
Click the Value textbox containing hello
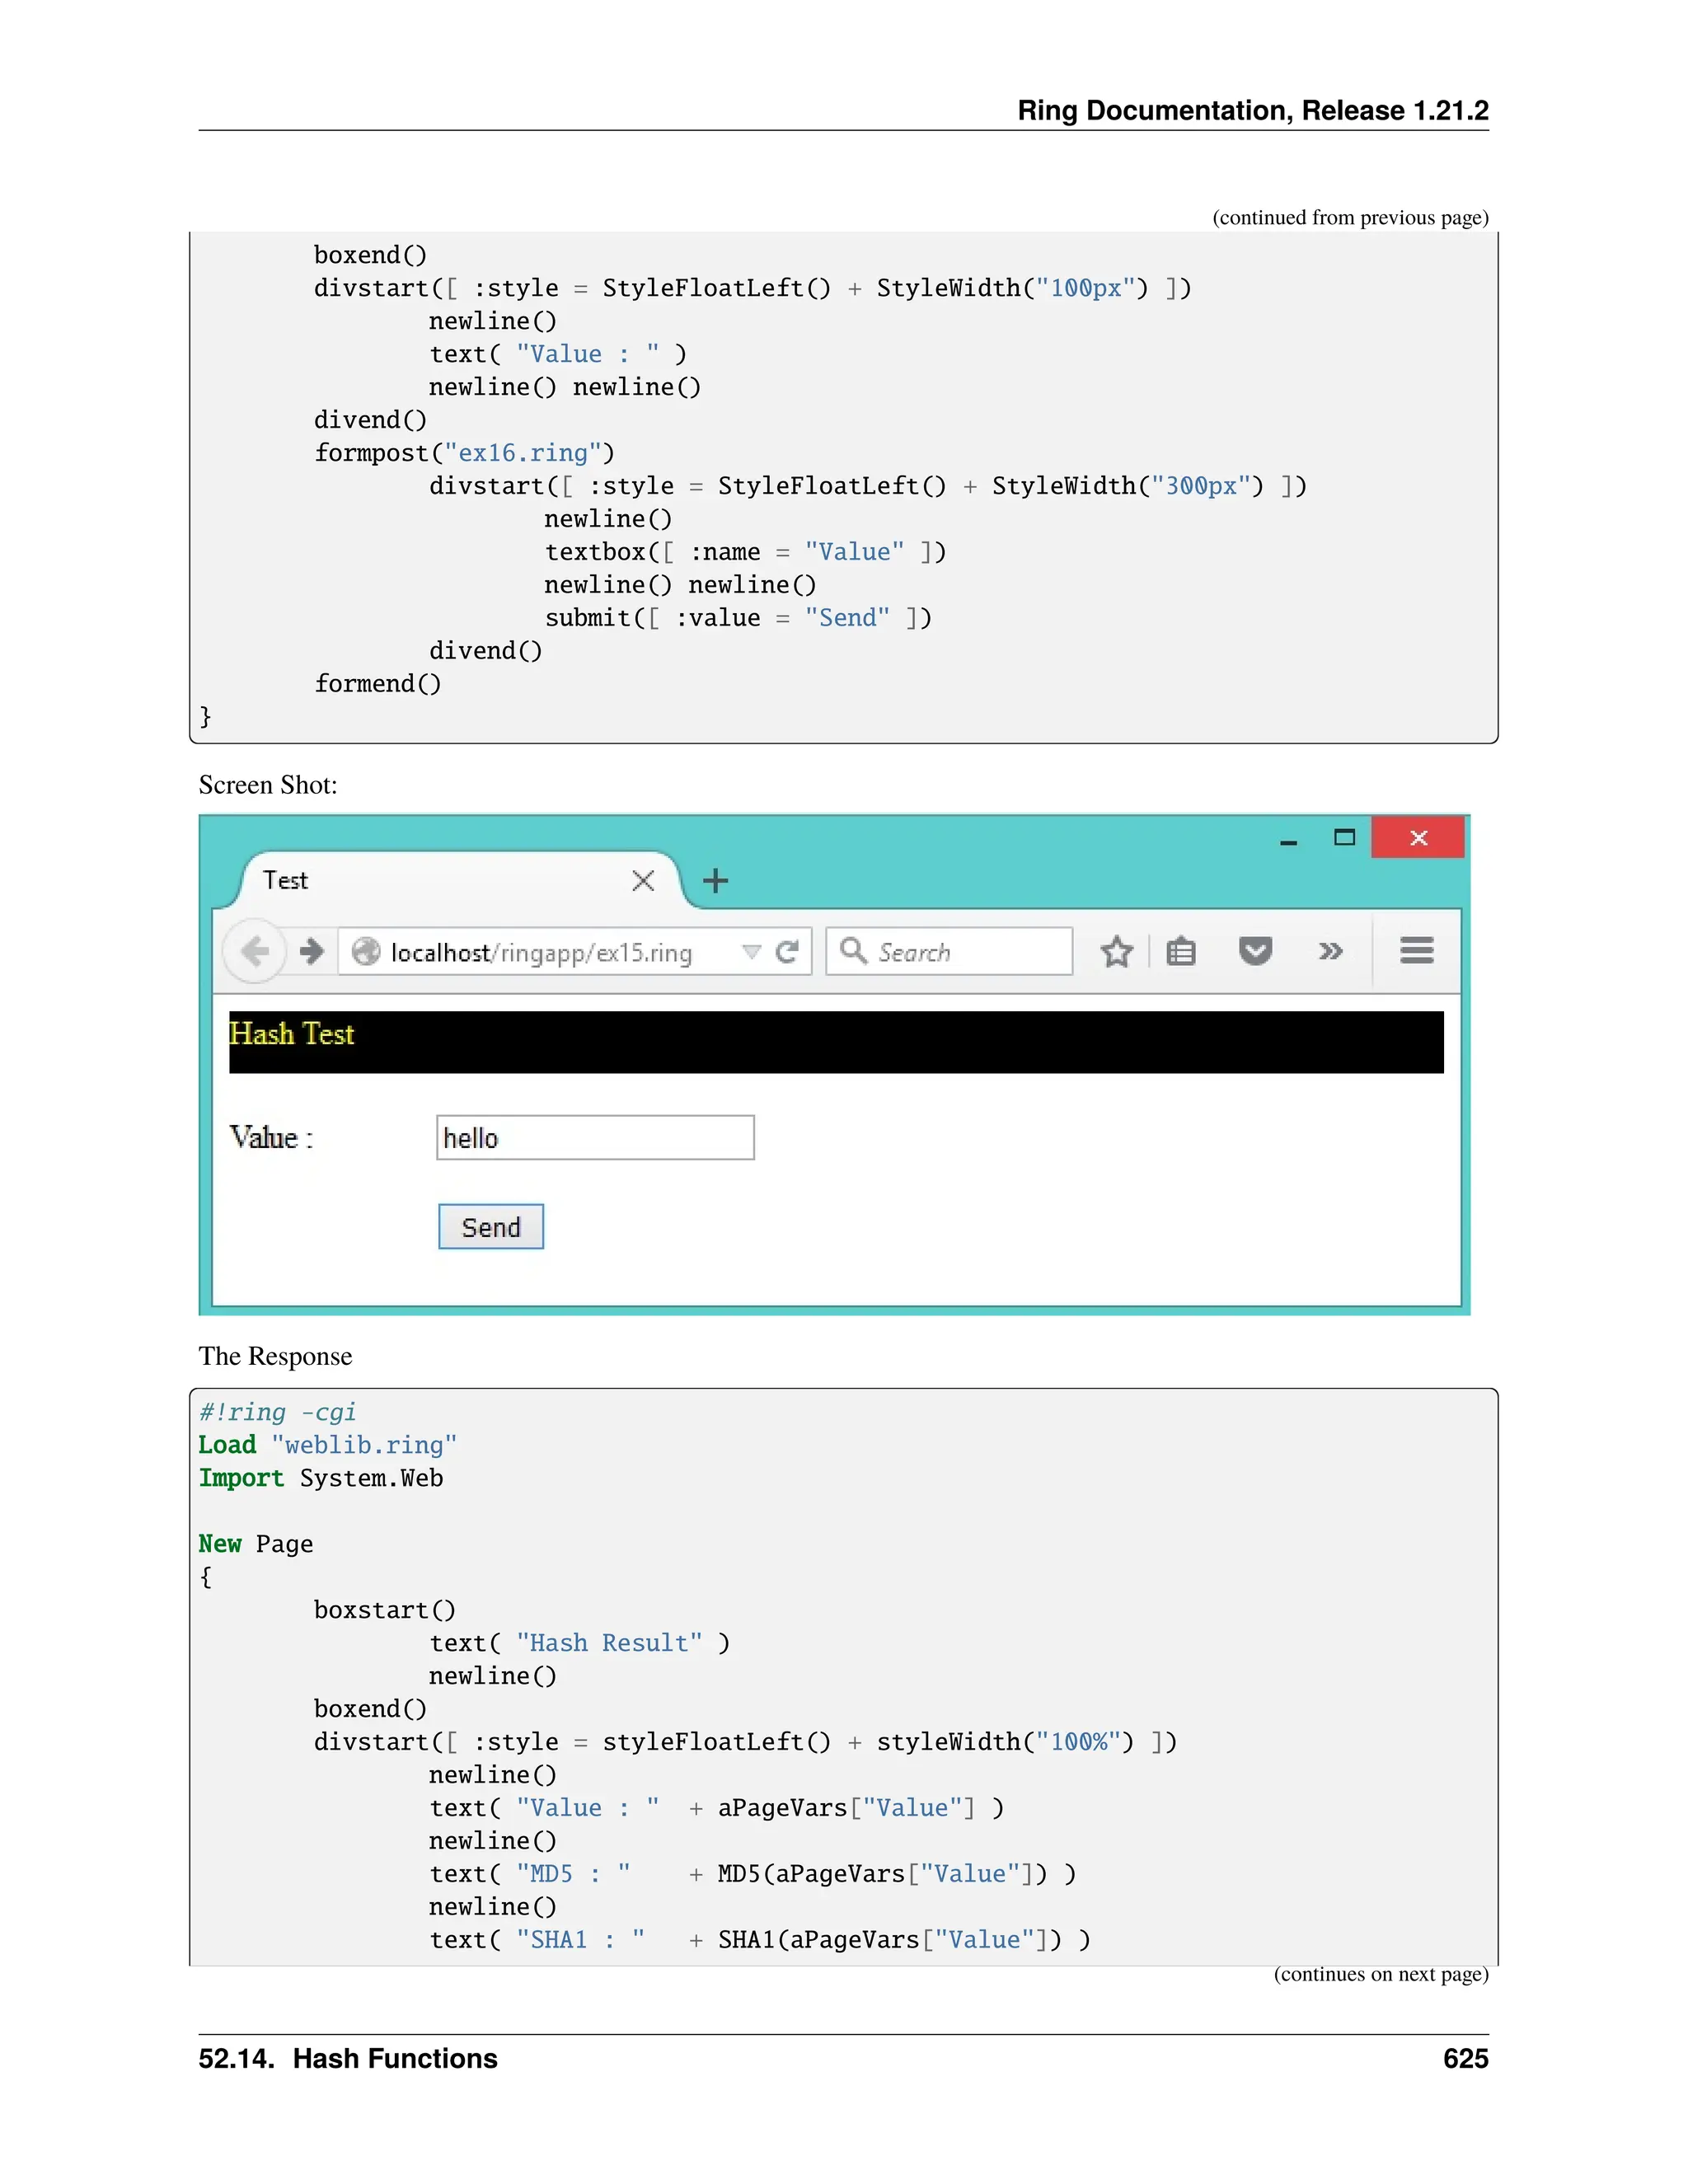point(595,1138)
